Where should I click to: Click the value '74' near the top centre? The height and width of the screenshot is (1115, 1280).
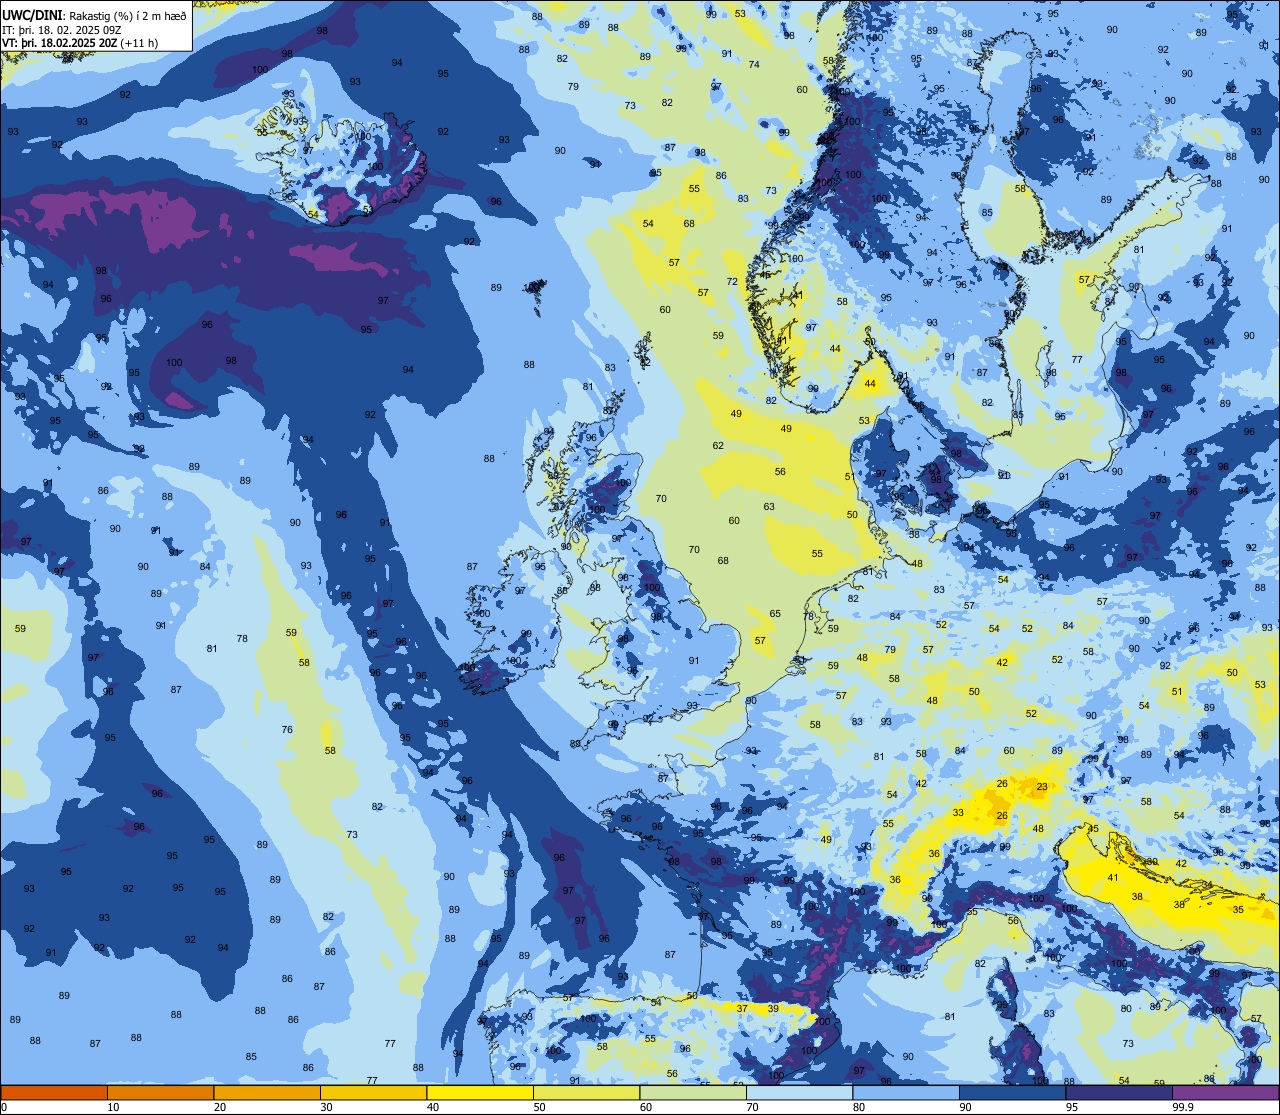754,65
